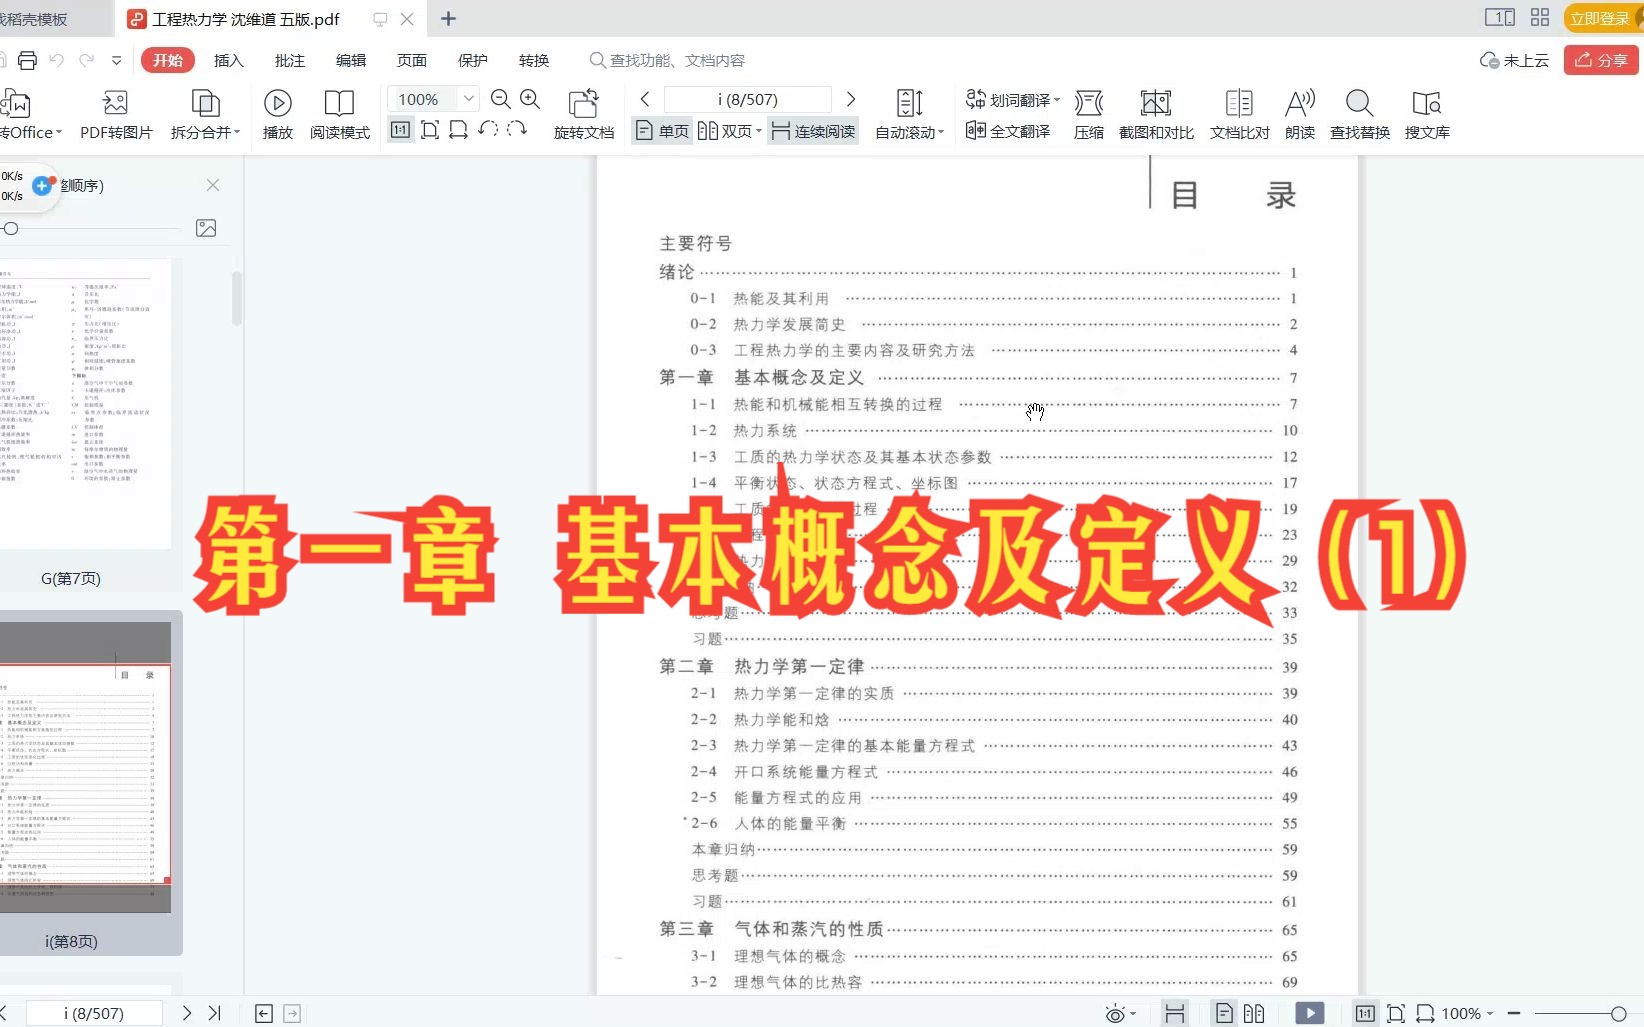Switch to 编辑 tab
The image size is (1644, 1027).
coord(351,60)
